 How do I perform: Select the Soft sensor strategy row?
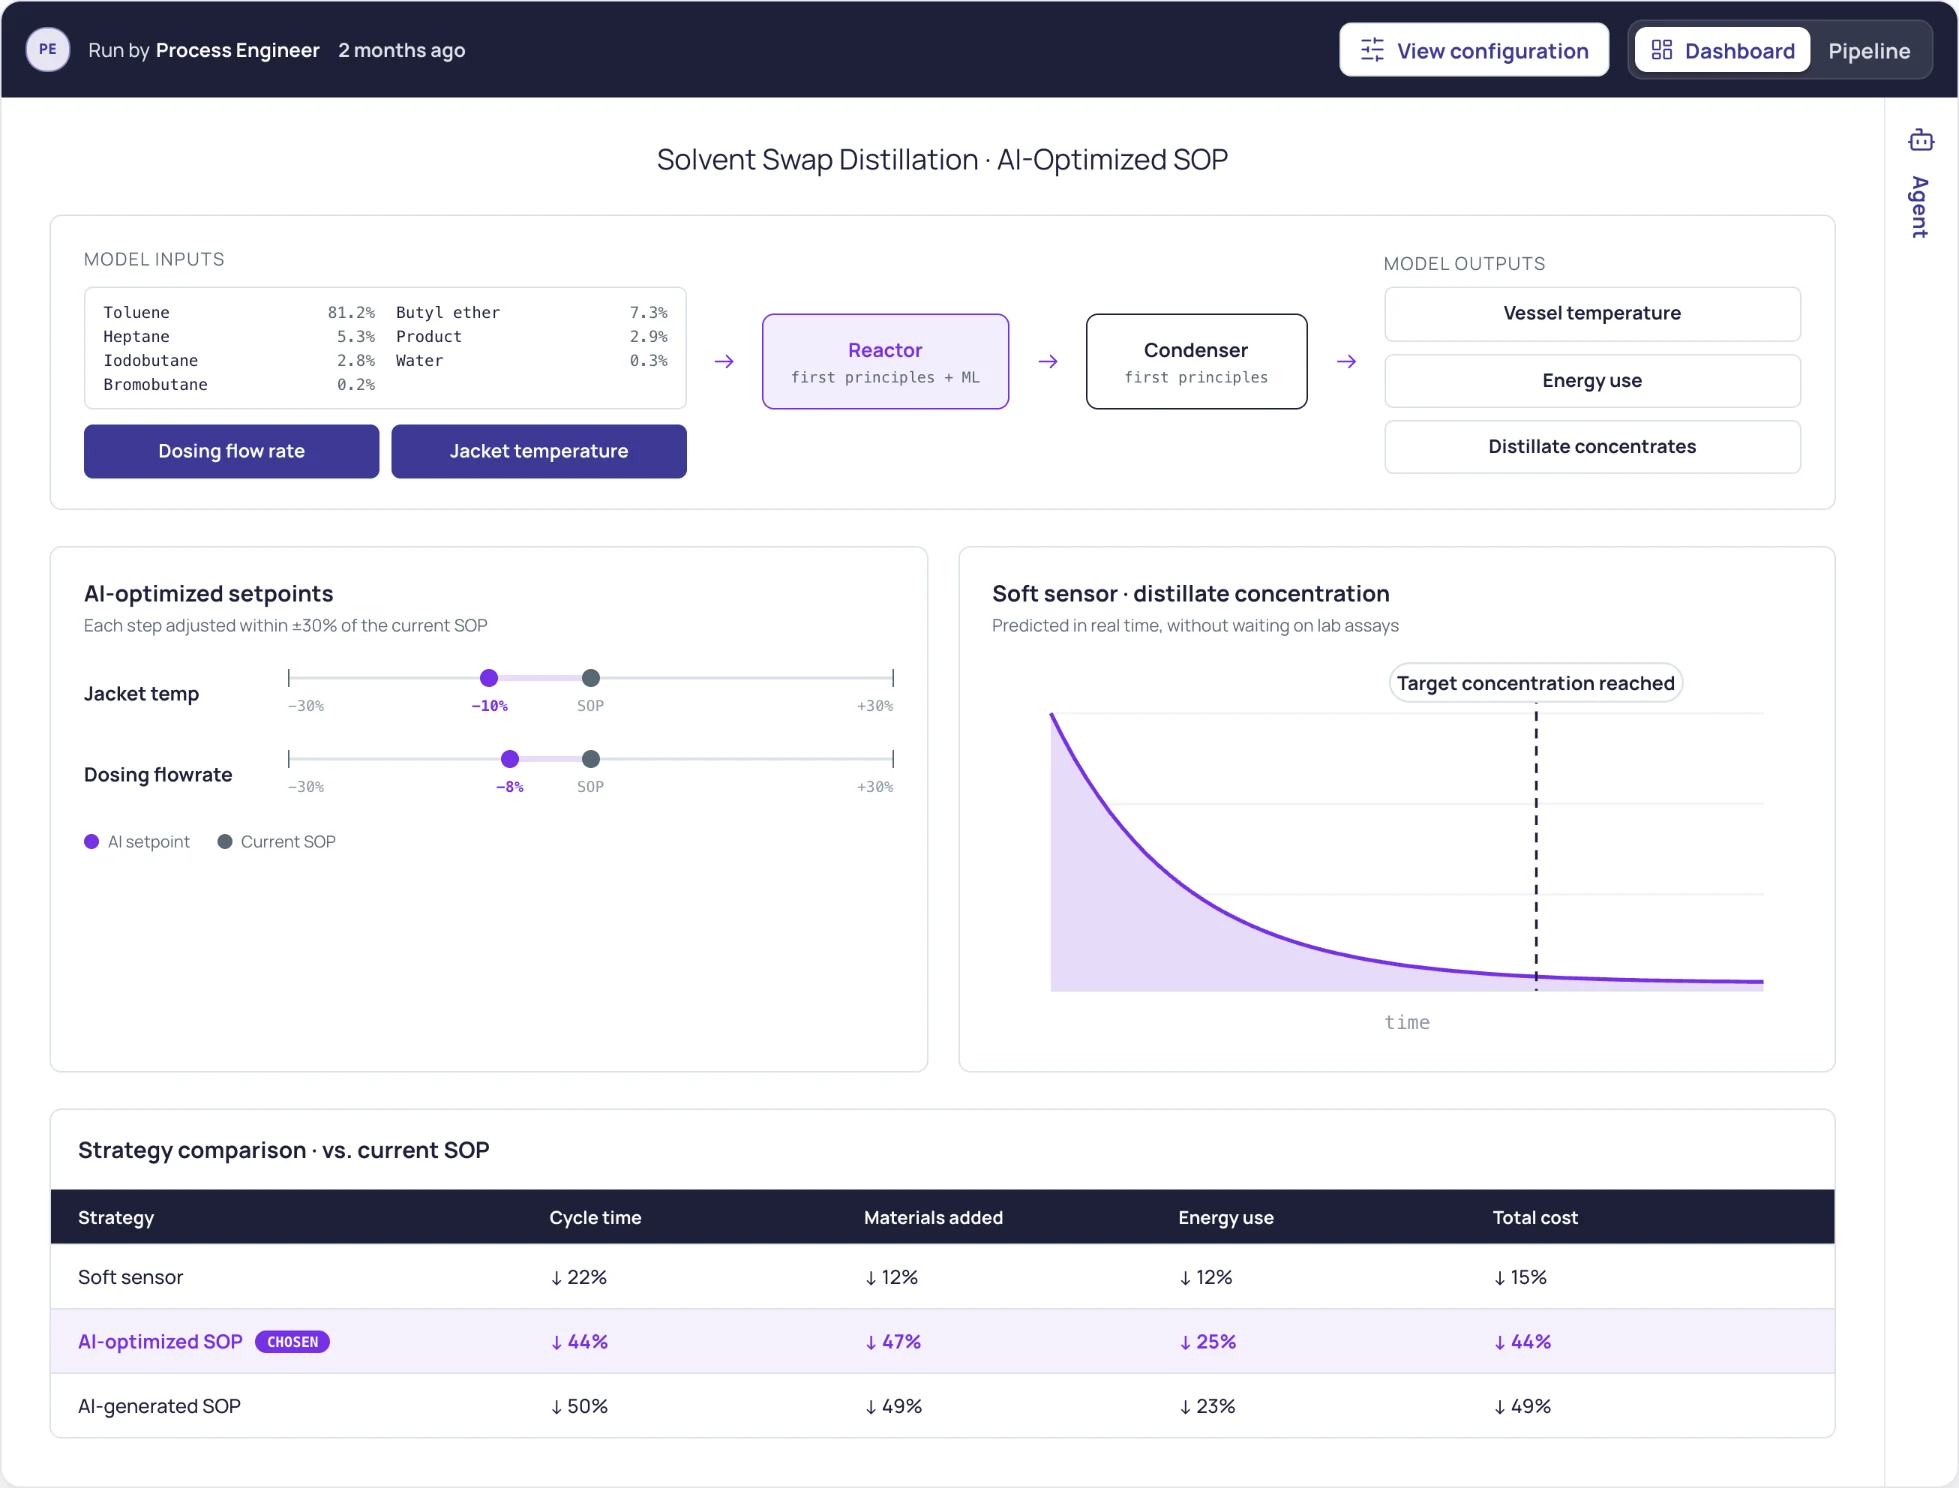[x=942, y=1277]
